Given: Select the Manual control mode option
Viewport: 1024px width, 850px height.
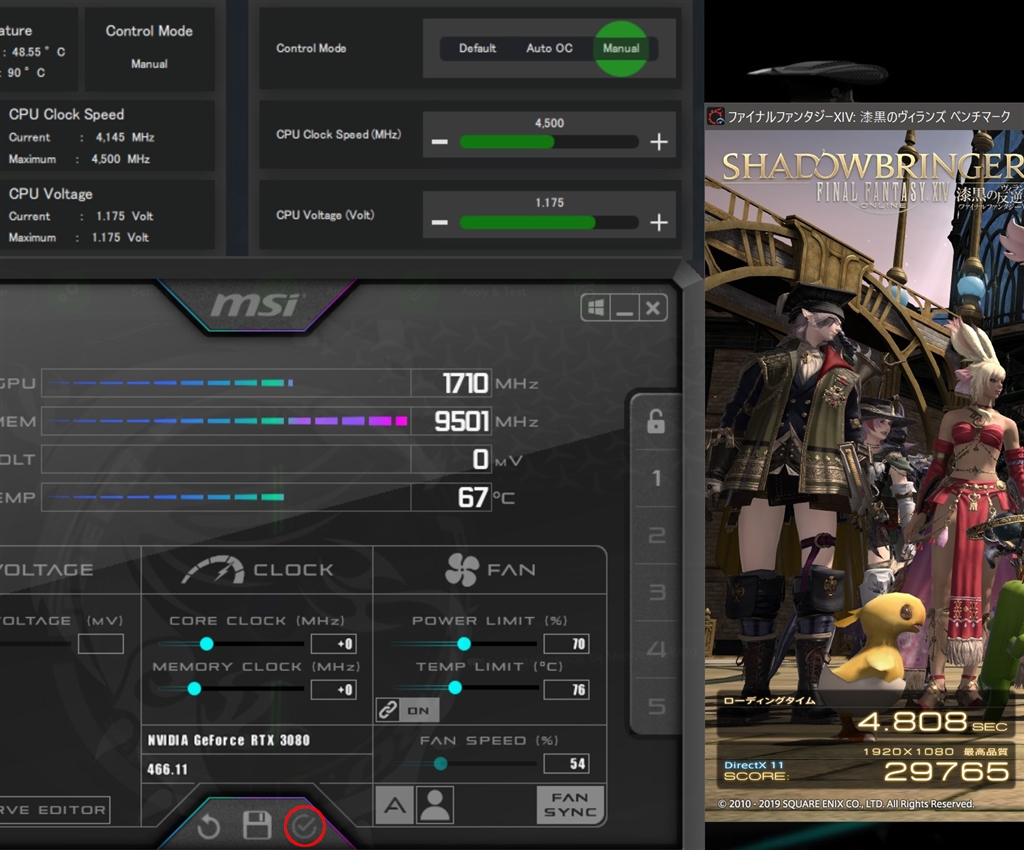Looking at the screenshot, I should point(620,48).
